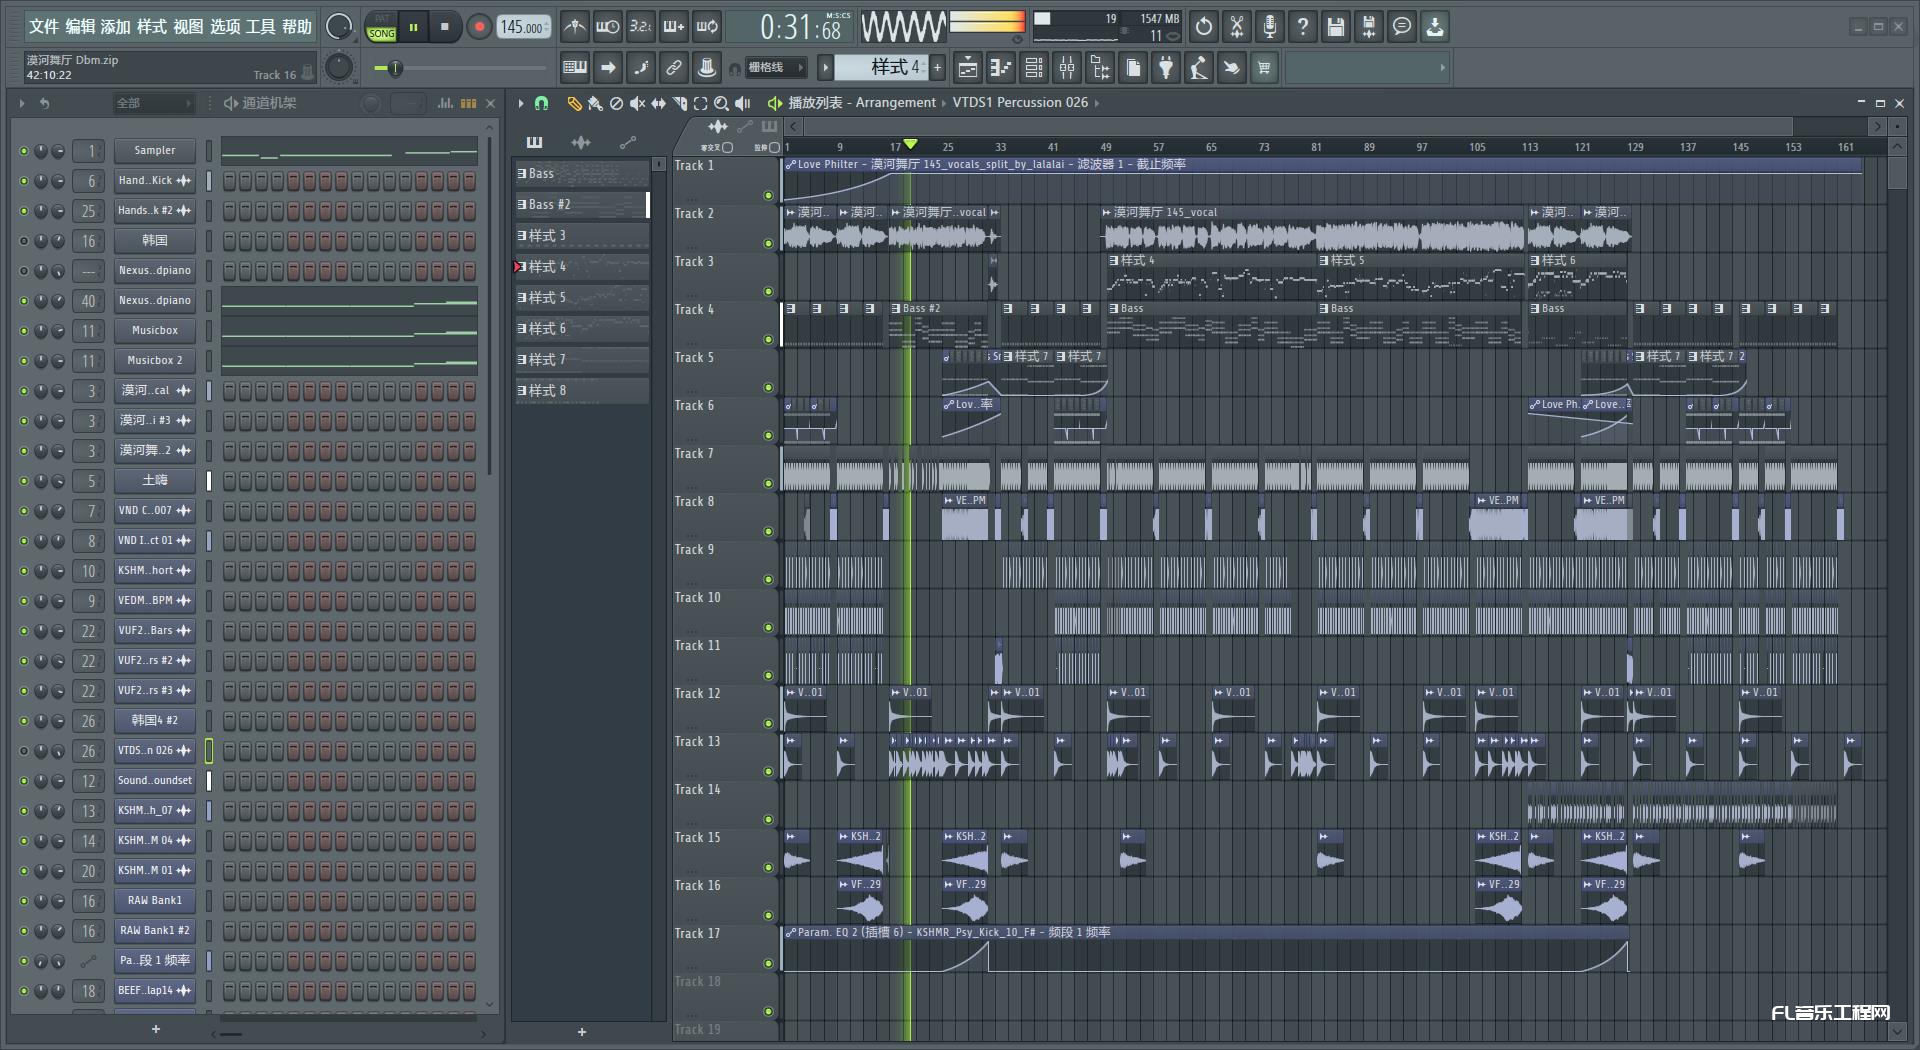This screenshot has width=1920, height=1050.
Task: Open the Browser window icon
Action: point(1100,68)
